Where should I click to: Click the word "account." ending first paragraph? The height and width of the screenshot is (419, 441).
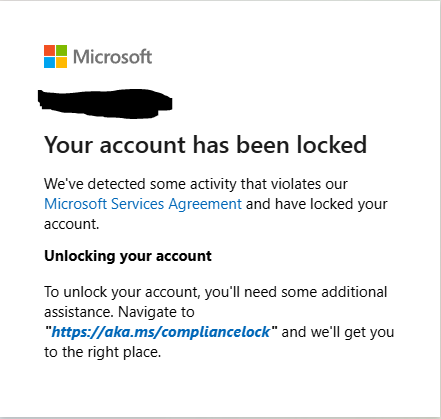(72, 224)
